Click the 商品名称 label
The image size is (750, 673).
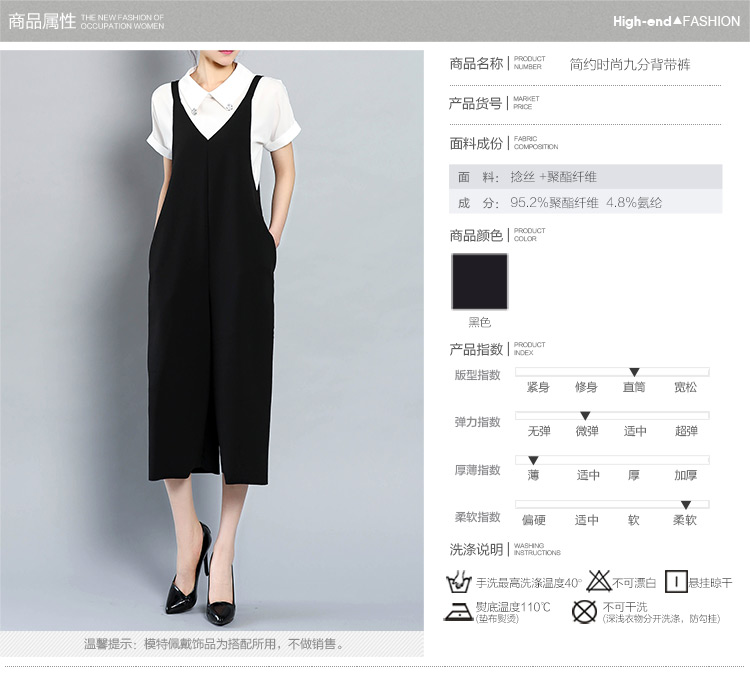[476, 64]
